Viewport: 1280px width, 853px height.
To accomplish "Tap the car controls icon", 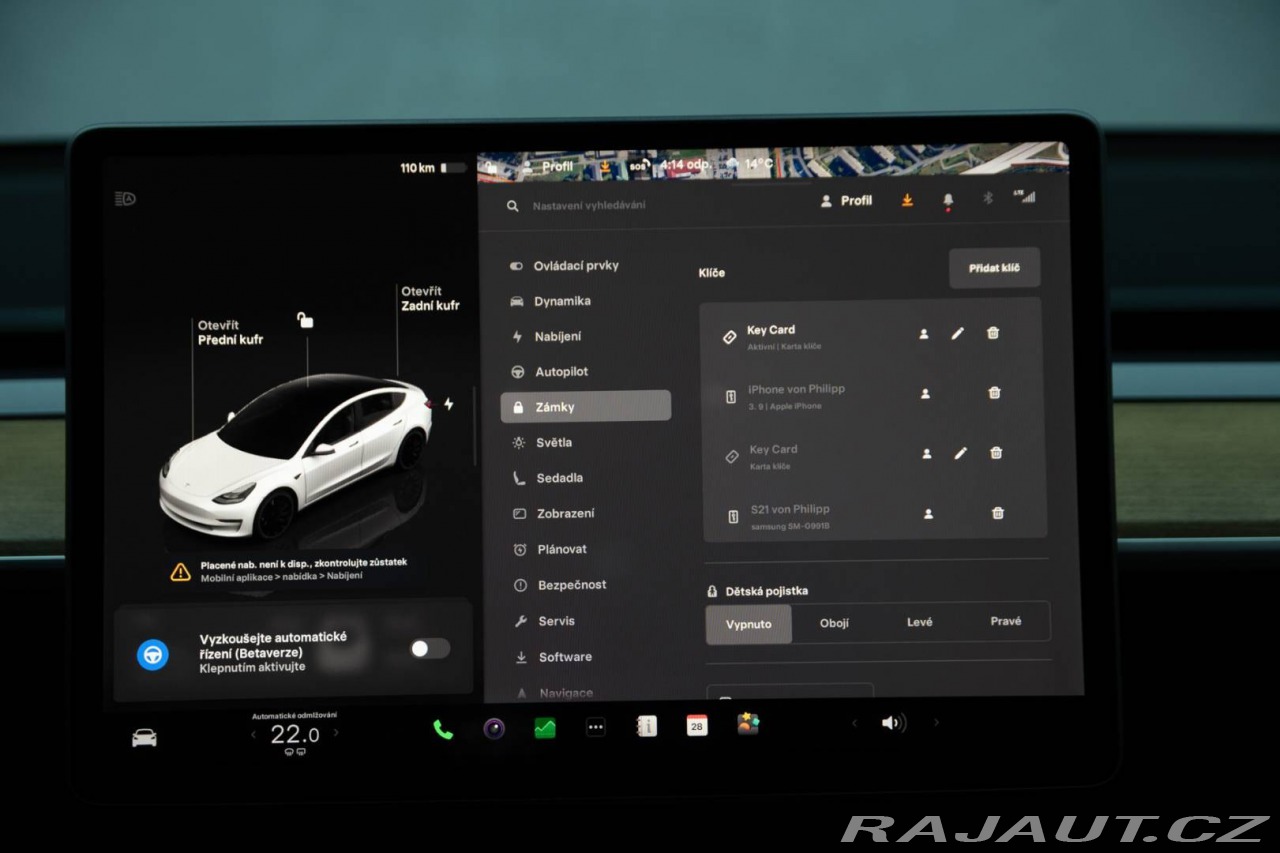I will [144, 738].
